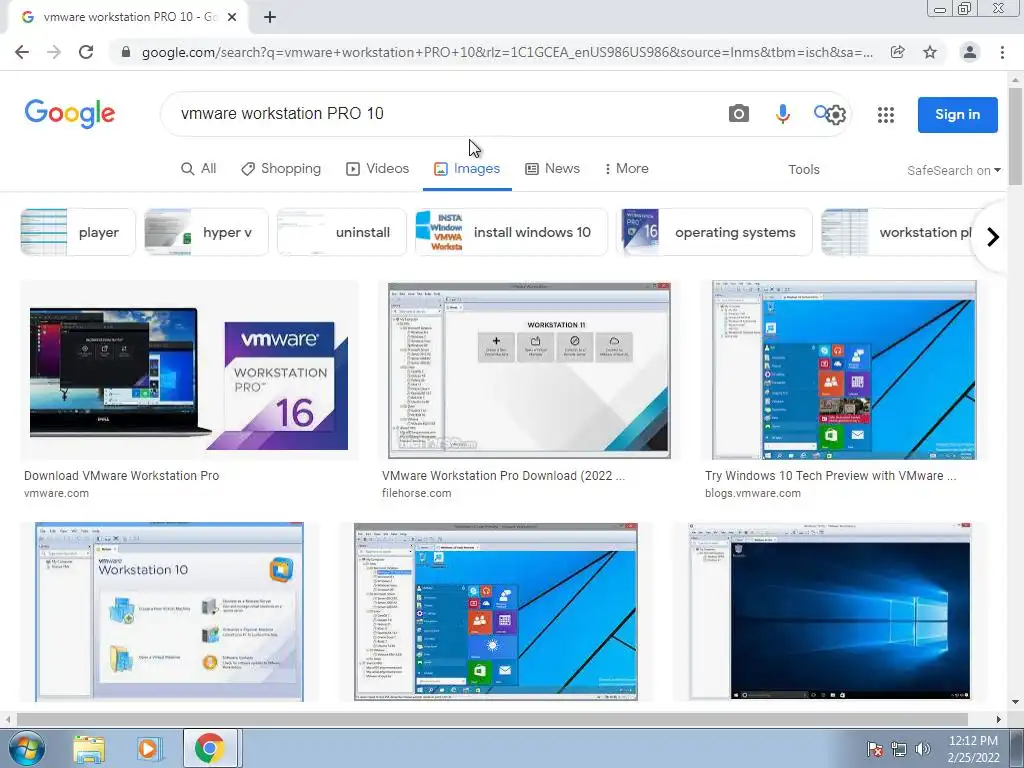Click the filehorse.com source link
This screenshot has width=1024, height=768.
pyautogui.click(x=417, y=493)
